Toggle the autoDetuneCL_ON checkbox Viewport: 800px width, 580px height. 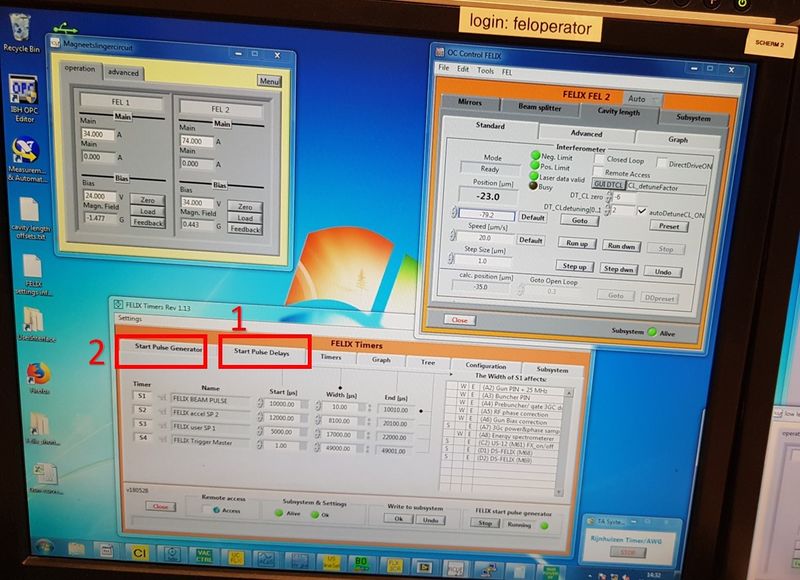642,212
